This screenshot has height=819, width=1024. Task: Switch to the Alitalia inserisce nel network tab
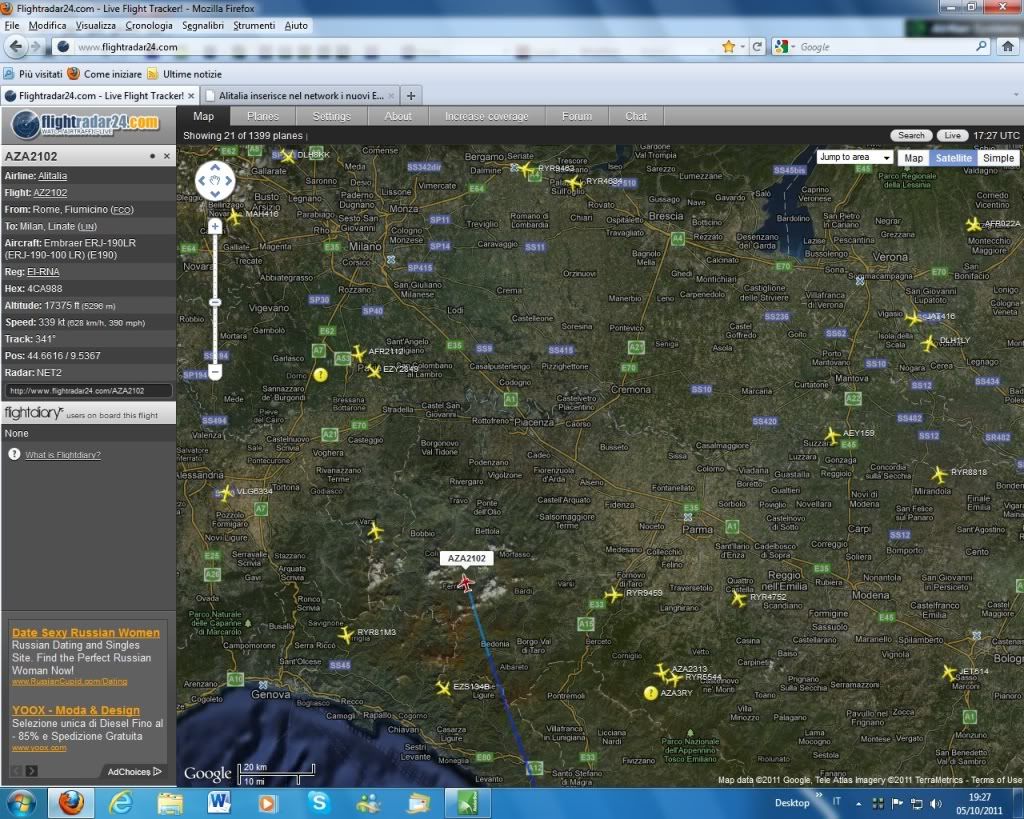300,95
